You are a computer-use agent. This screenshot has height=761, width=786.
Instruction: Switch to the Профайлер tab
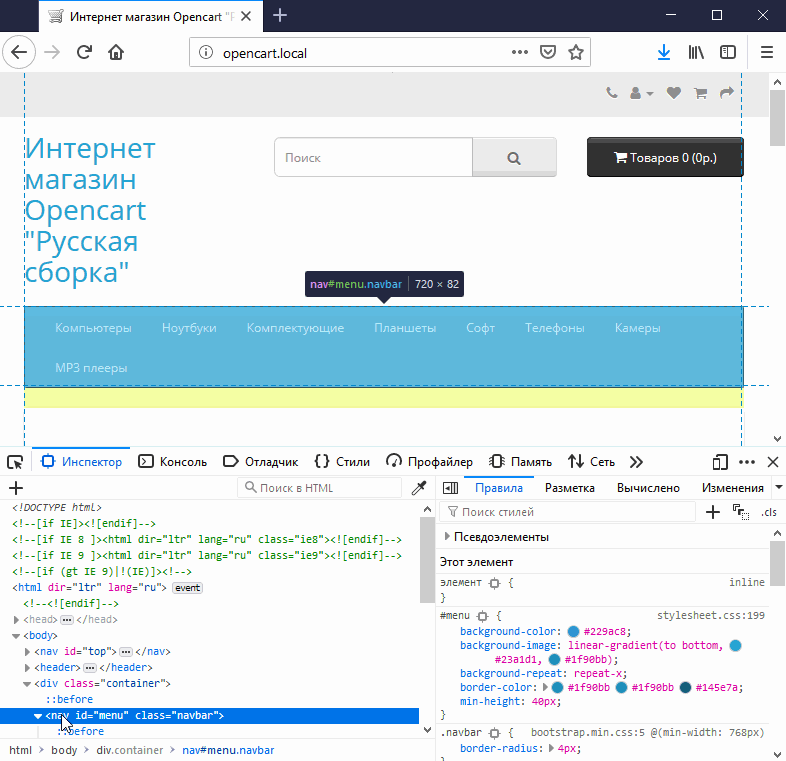pos(429,462)
